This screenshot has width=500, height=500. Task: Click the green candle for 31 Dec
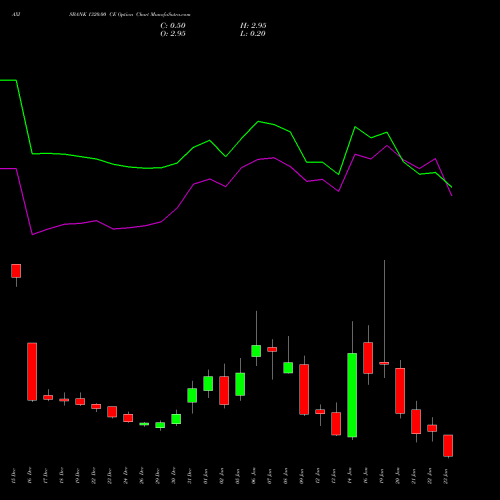tap(192, 395)
